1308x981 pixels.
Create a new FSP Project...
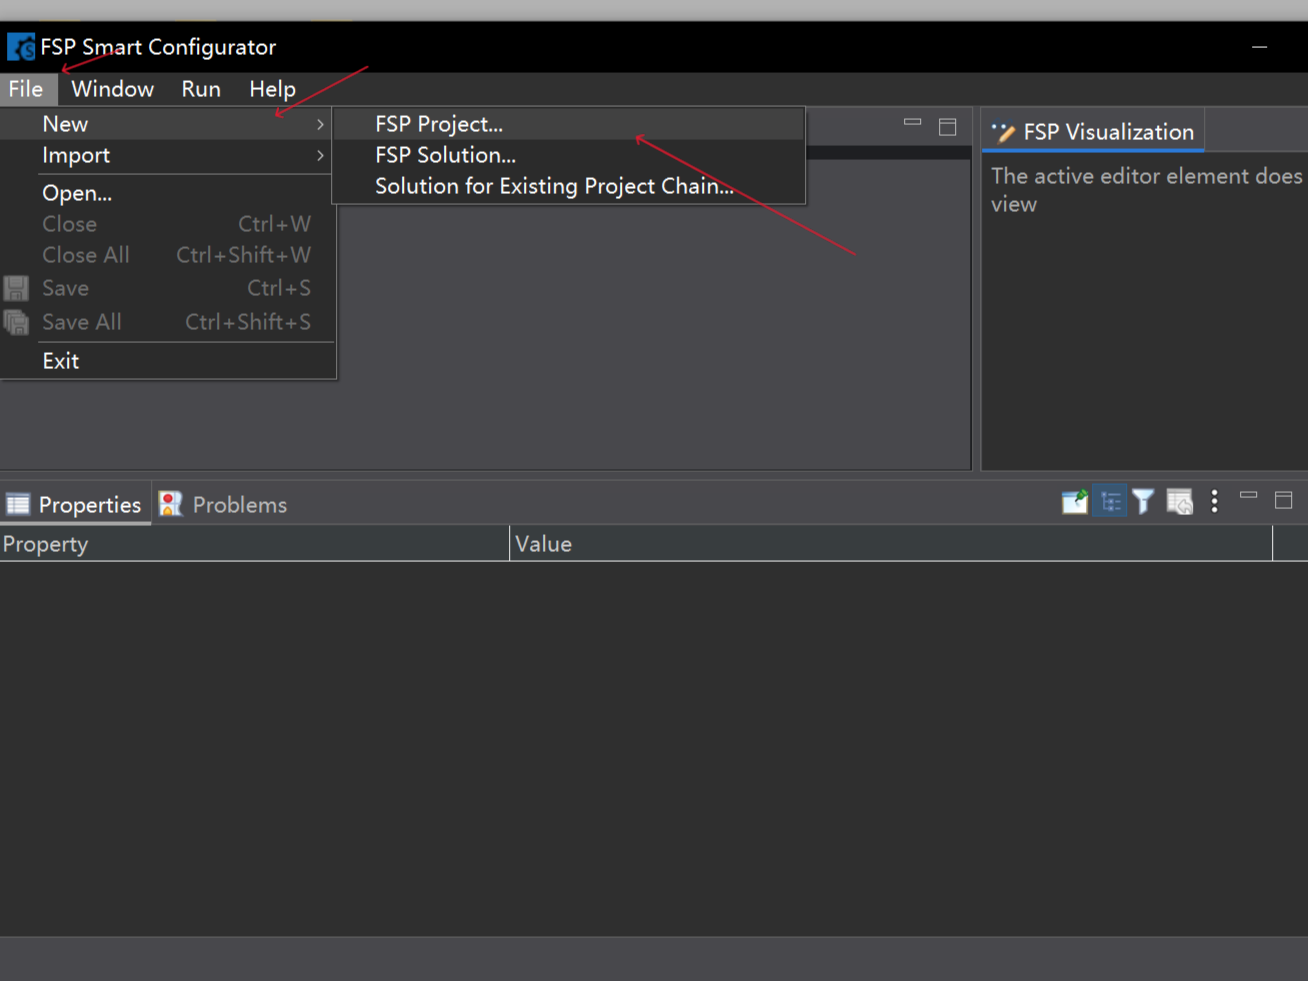coord(568,124)
